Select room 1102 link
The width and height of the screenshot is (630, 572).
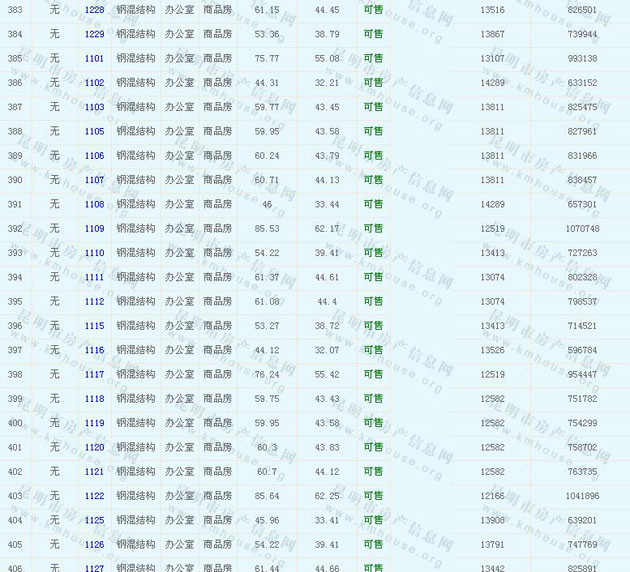coord(94,83)
